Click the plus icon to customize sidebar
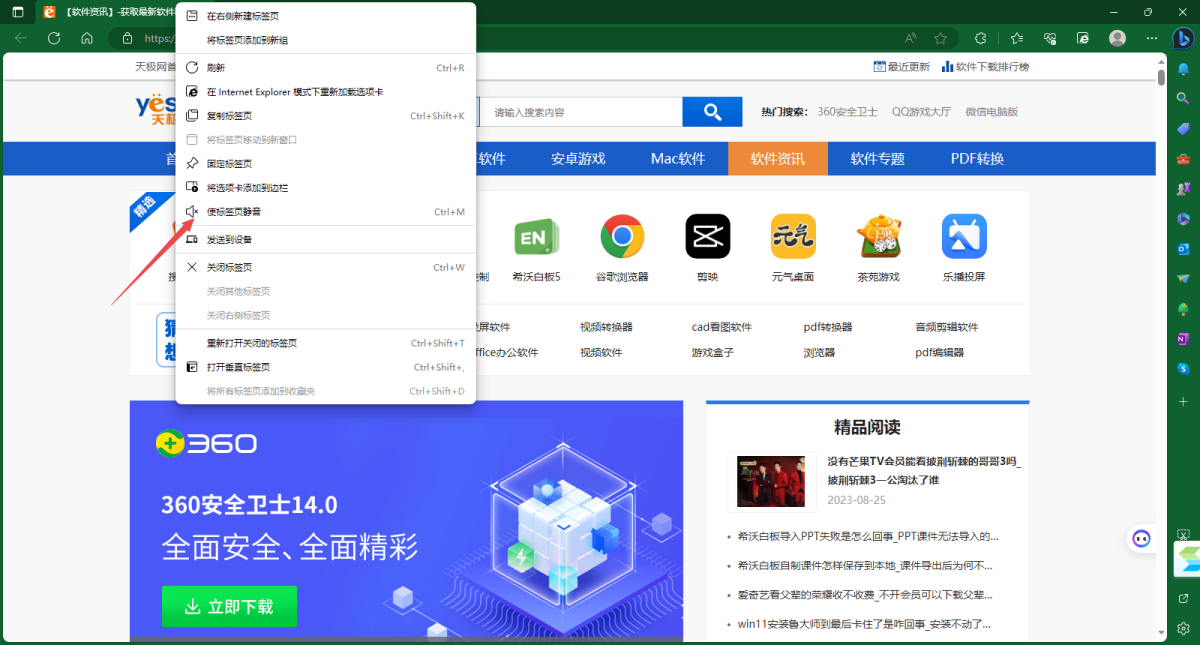This screenshot has height=645, width=1200. click(x=1183, y=400)
